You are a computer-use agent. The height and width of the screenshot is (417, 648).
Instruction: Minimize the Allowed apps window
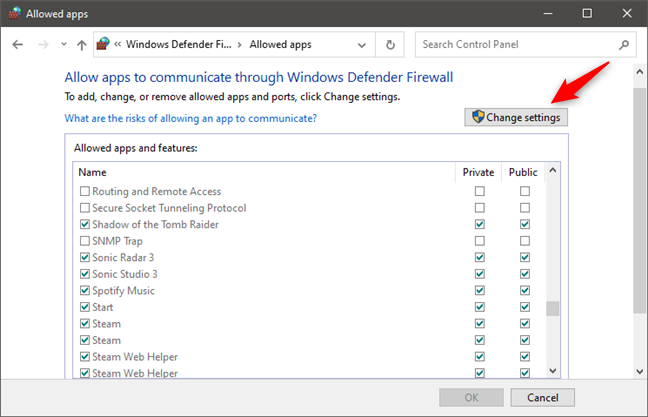pyautogui.click(x=548, y=14)
